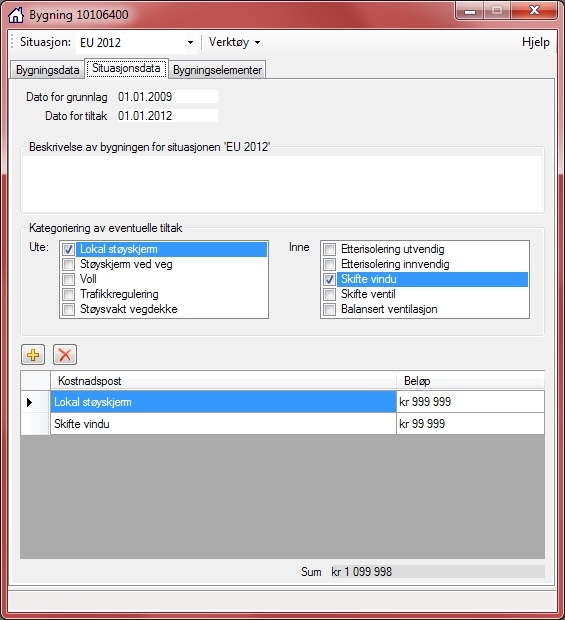Click the Dato for grunnlag field
The height and width of the screenshot is (620, 565).
[168, 97]
